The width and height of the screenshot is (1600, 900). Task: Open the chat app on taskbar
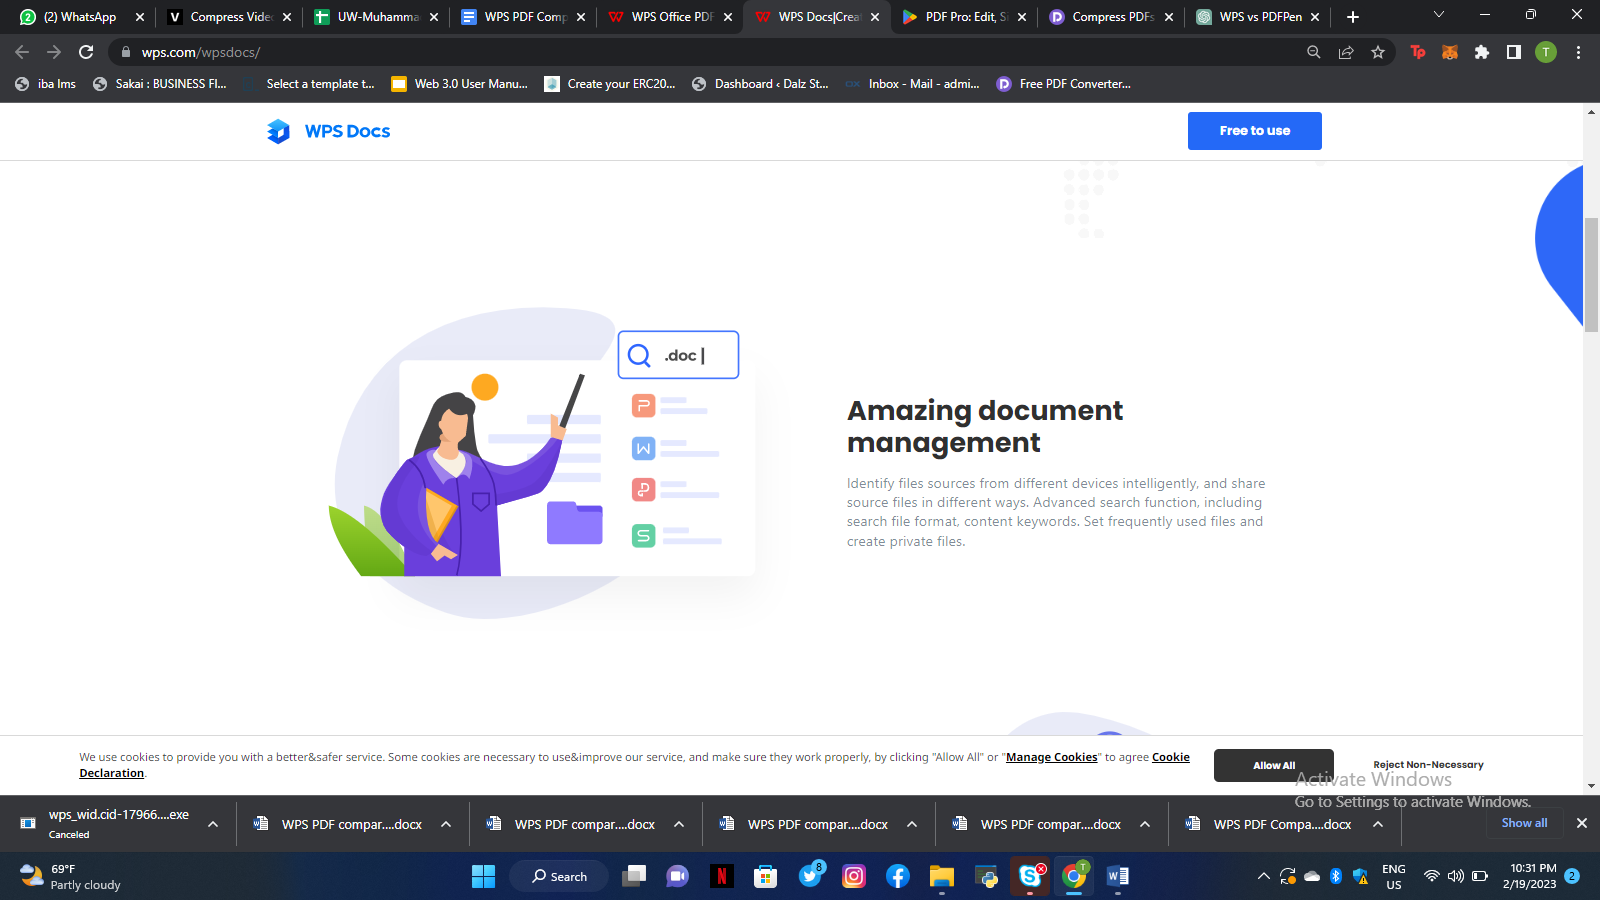pos(678,876)
